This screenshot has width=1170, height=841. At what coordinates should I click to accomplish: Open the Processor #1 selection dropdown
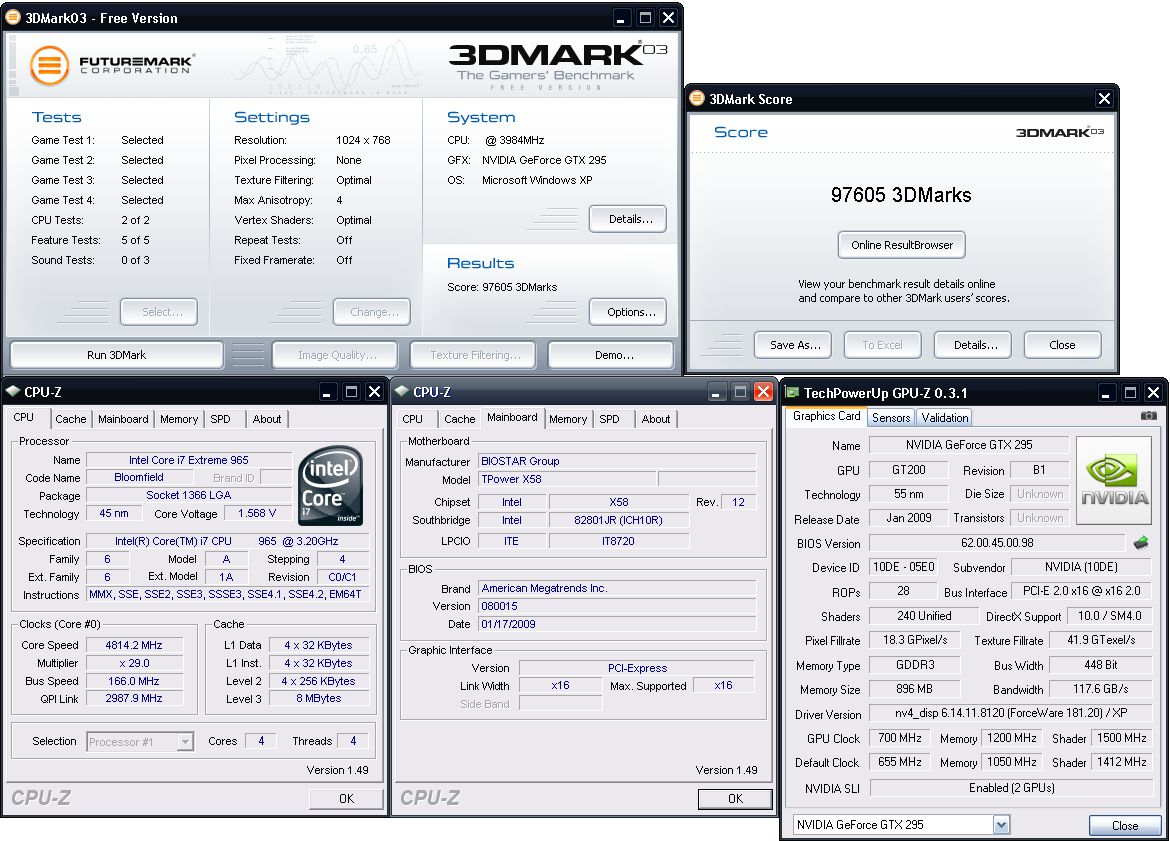185,742
